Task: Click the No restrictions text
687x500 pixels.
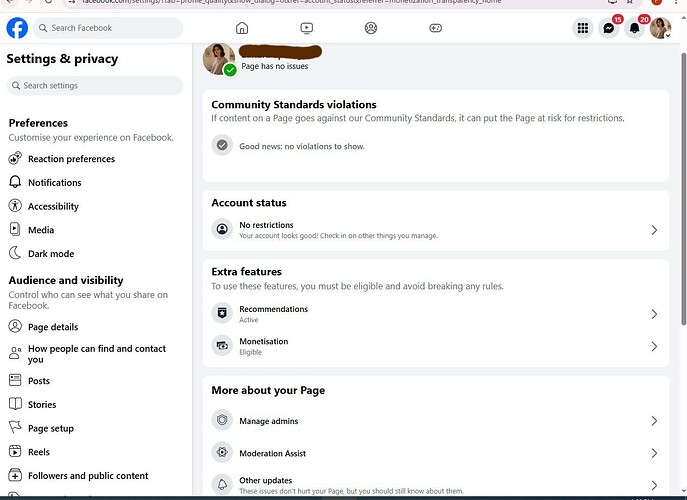Action: click(266, 225)
